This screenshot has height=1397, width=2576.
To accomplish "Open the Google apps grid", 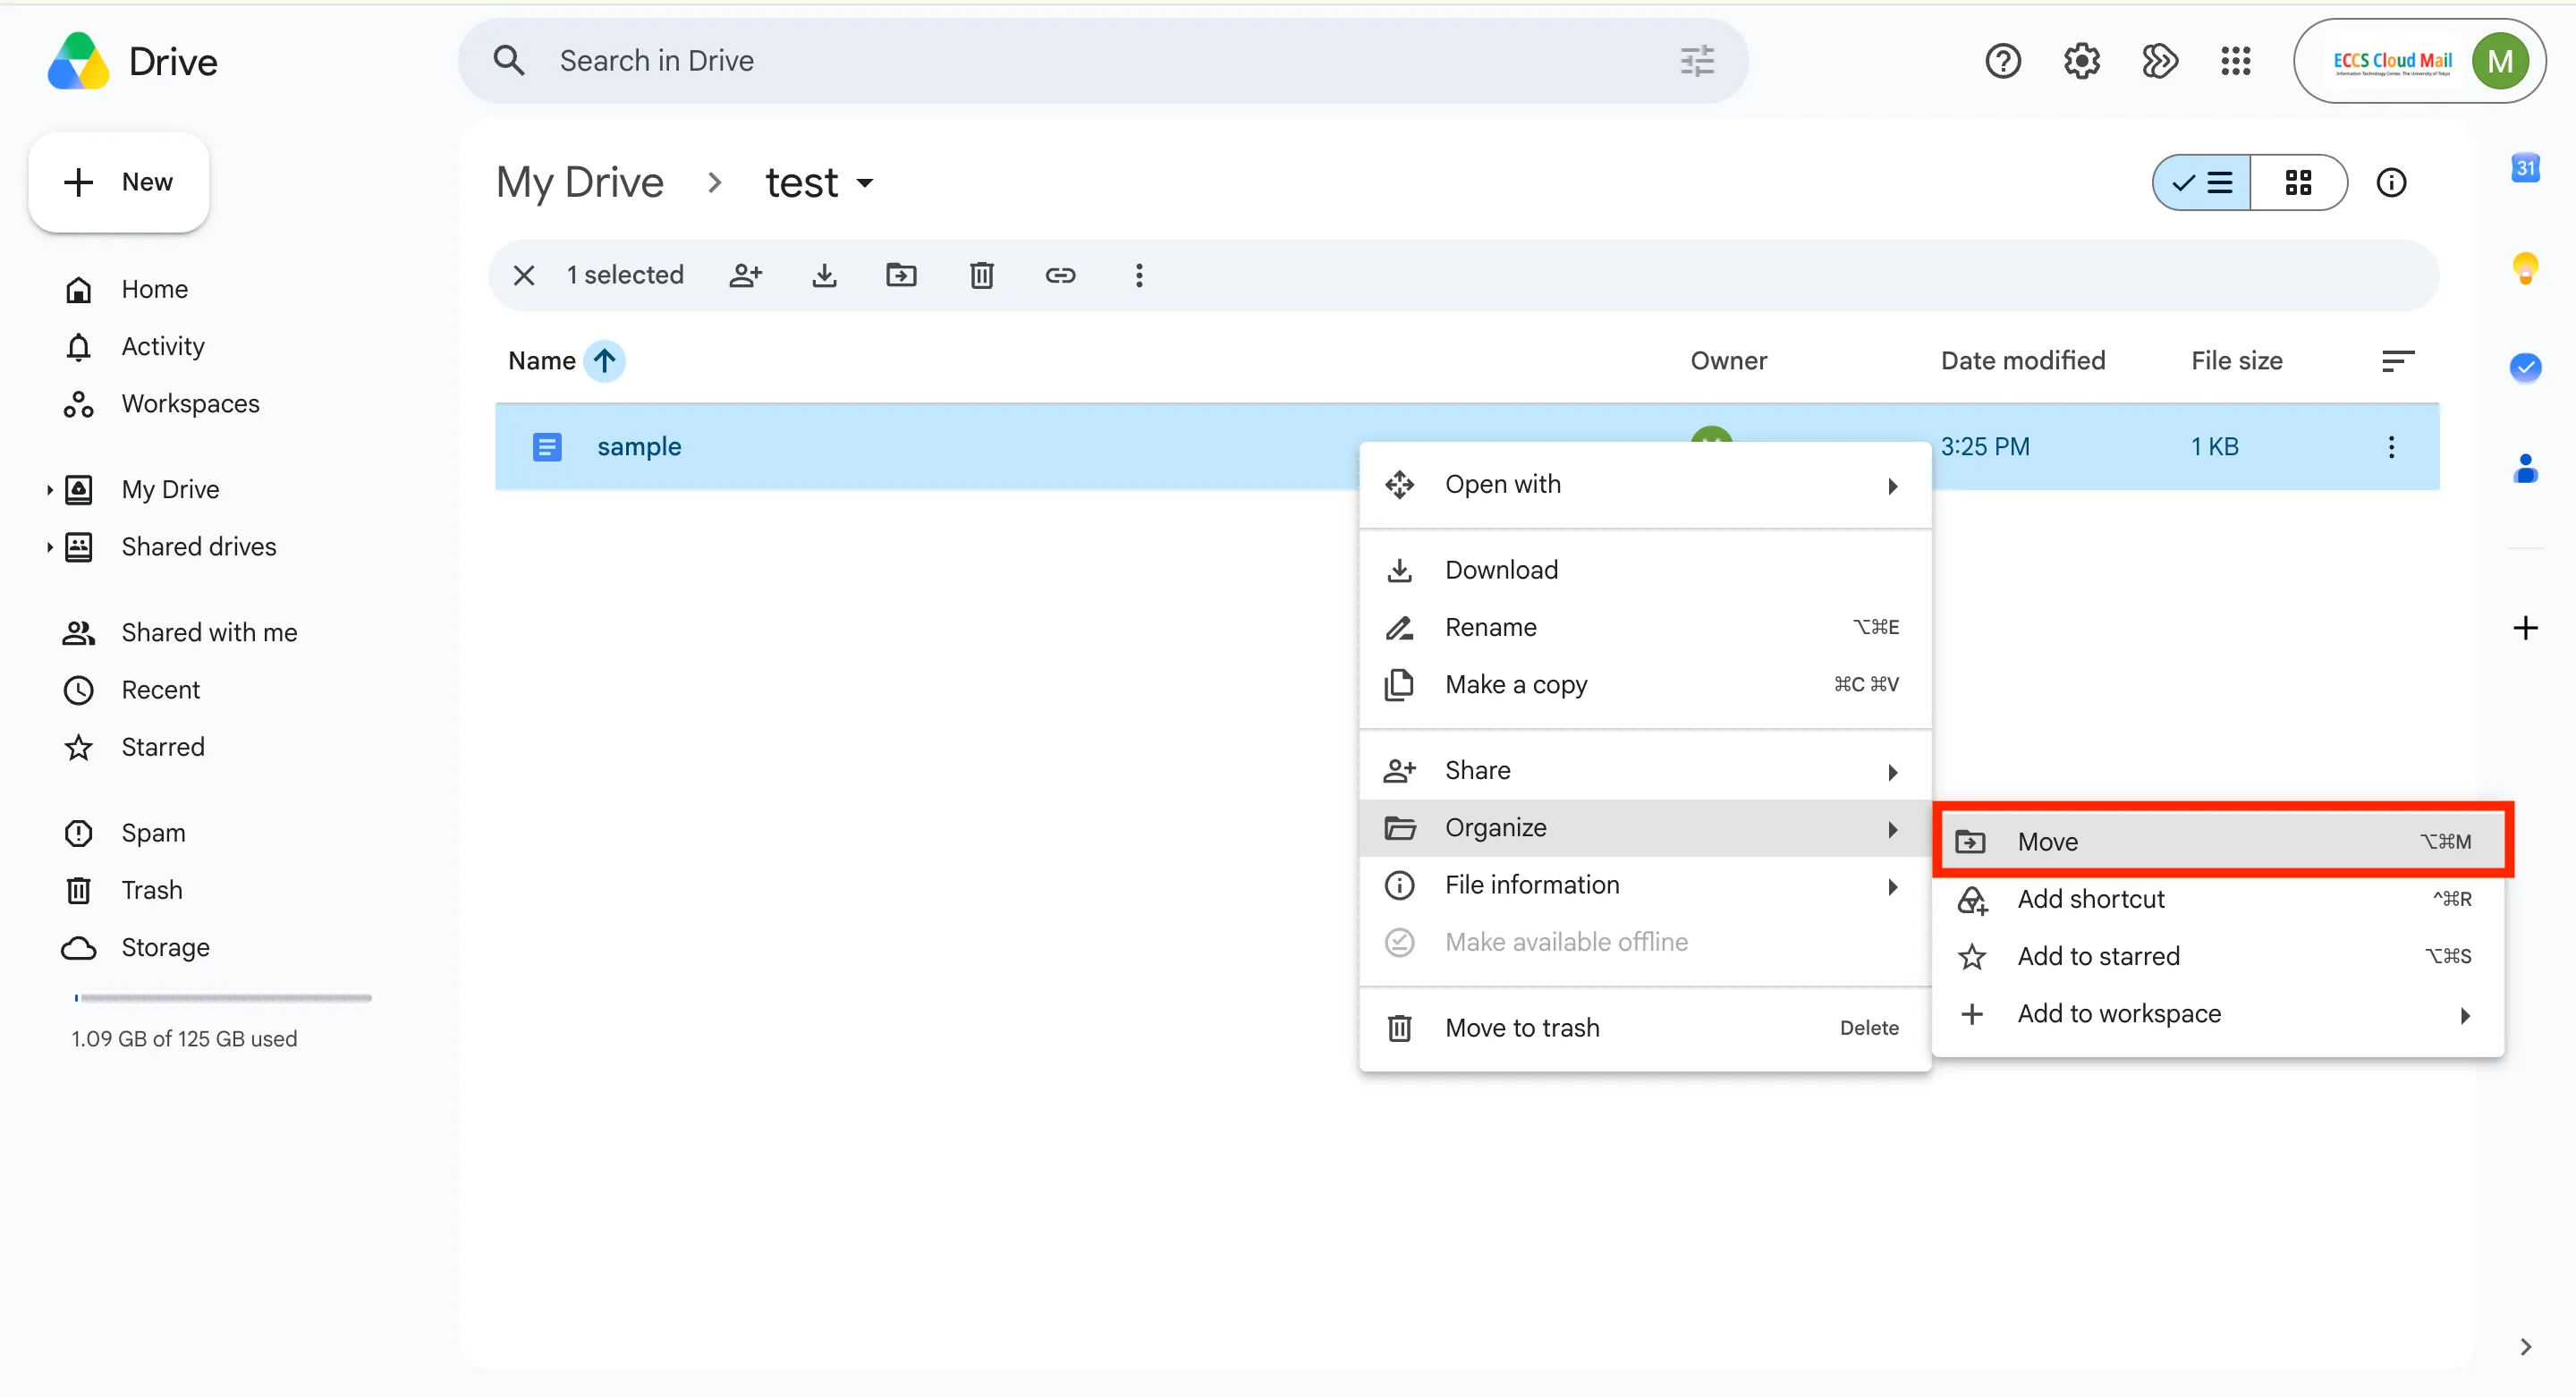I will [2236, 61].
